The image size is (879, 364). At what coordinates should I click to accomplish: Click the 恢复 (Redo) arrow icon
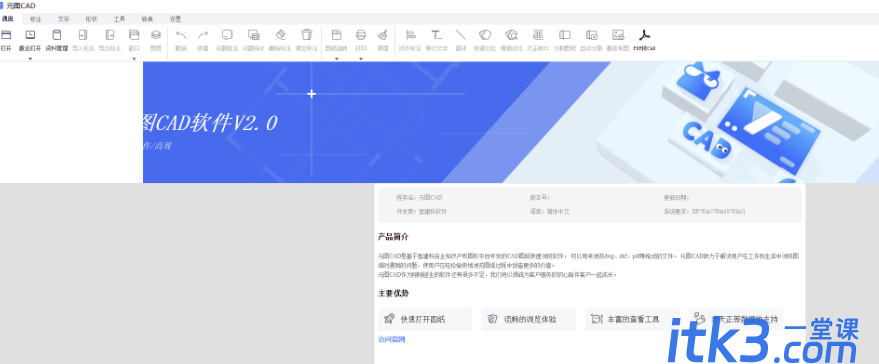(x=203, y=35)
